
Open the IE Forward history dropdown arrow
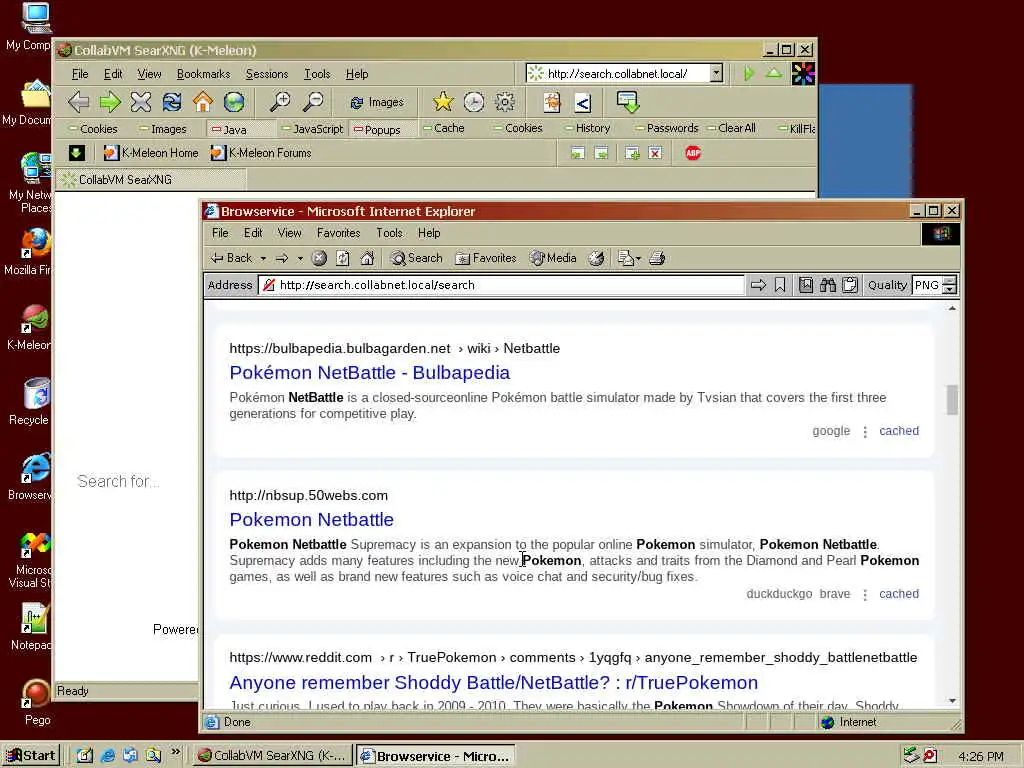point(300,259)
